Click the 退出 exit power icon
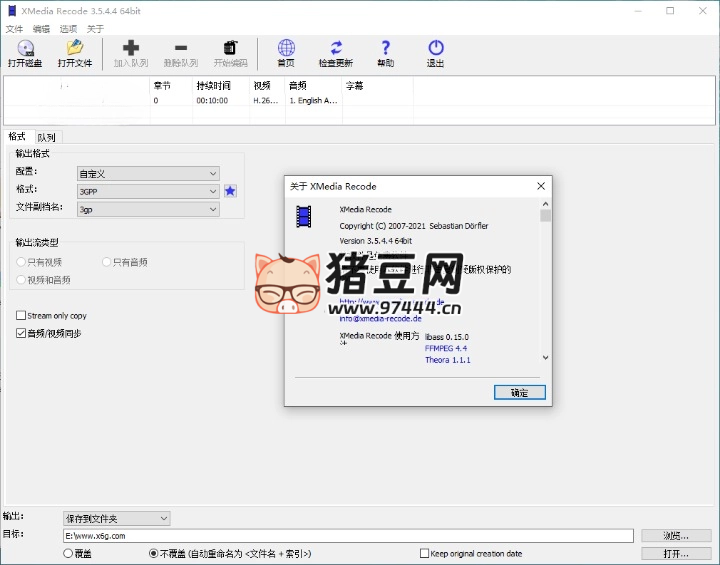This screenshot has height=565, width=720. pos(435,54)
